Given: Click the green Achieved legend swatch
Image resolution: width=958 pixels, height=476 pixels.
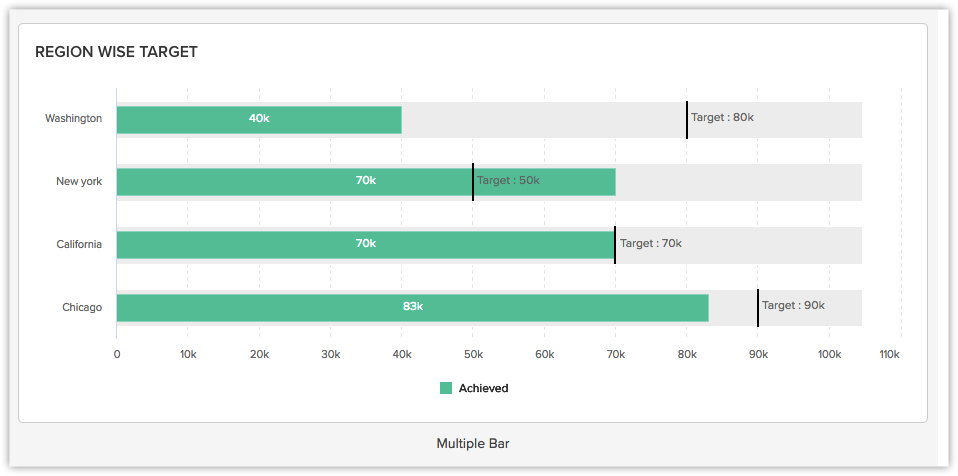Looking at the screenshot, I should pos(446,388).
